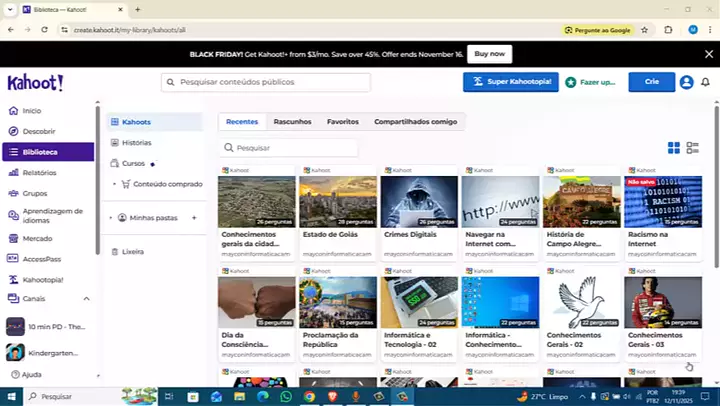Expand the Minhas pastas folder arrow
720x406 pixels.
111,217
